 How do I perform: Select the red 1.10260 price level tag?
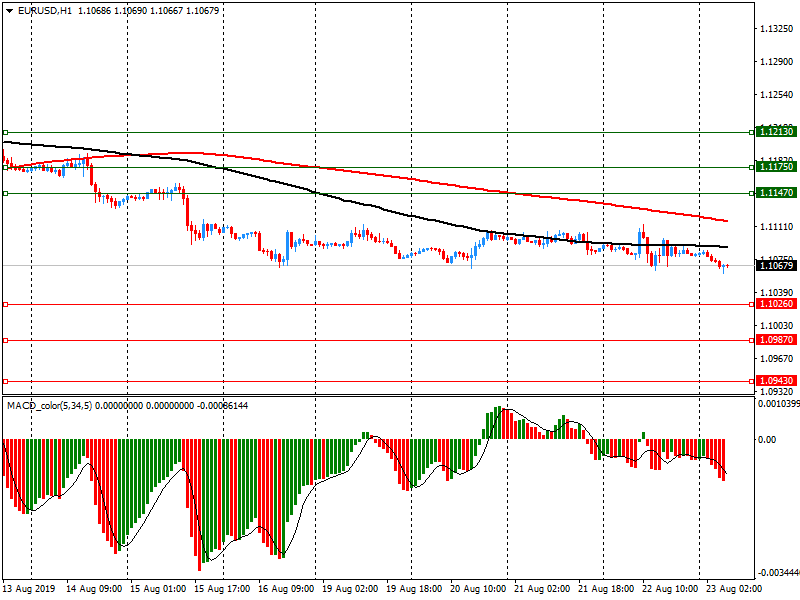[777, 304]
